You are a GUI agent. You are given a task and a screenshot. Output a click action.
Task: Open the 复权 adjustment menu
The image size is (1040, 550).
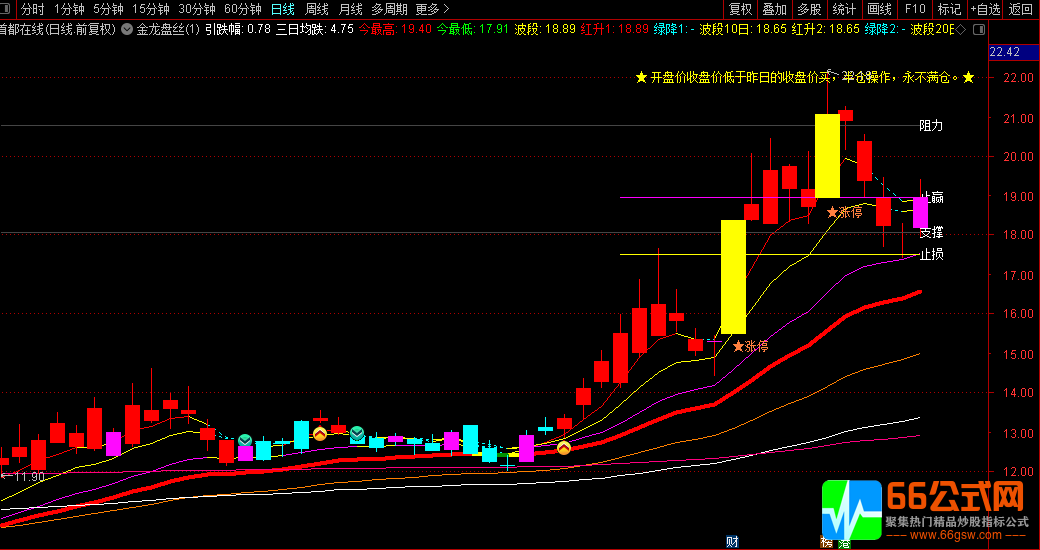click(740, 9)
